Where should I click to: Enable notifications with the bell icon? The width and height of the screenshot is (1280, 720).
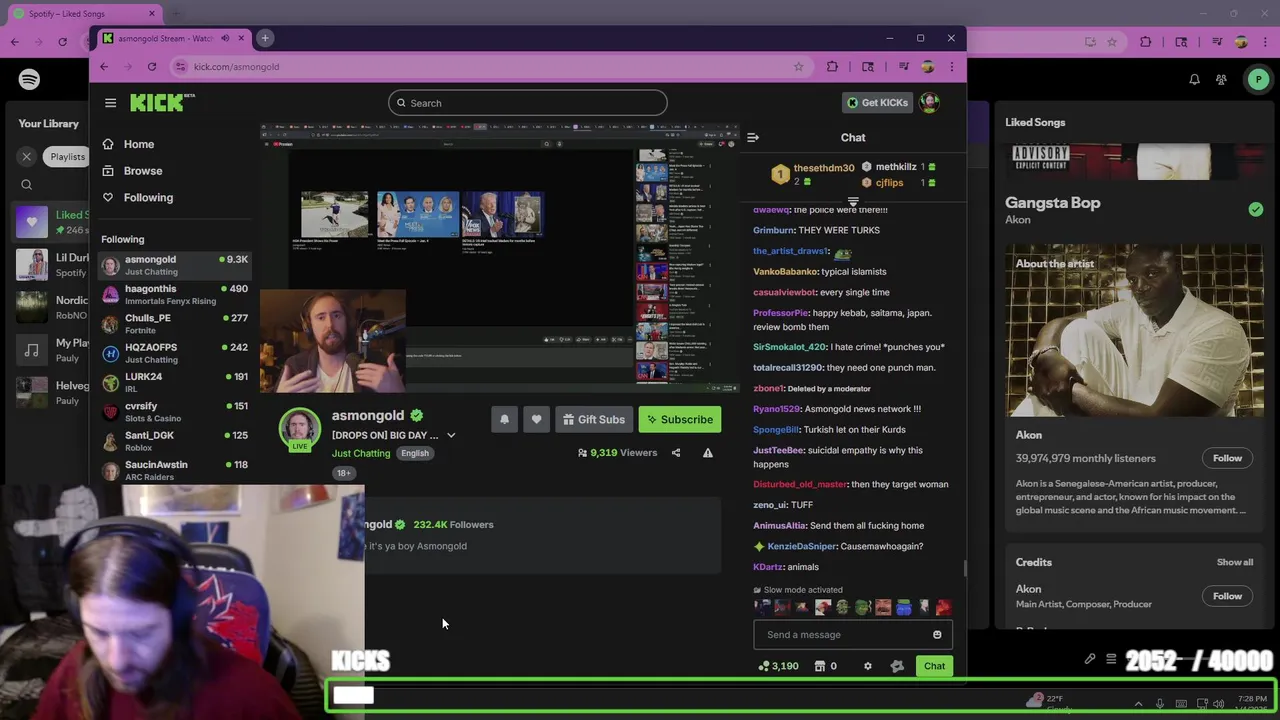pyautogui.click(x=504, y=420)
